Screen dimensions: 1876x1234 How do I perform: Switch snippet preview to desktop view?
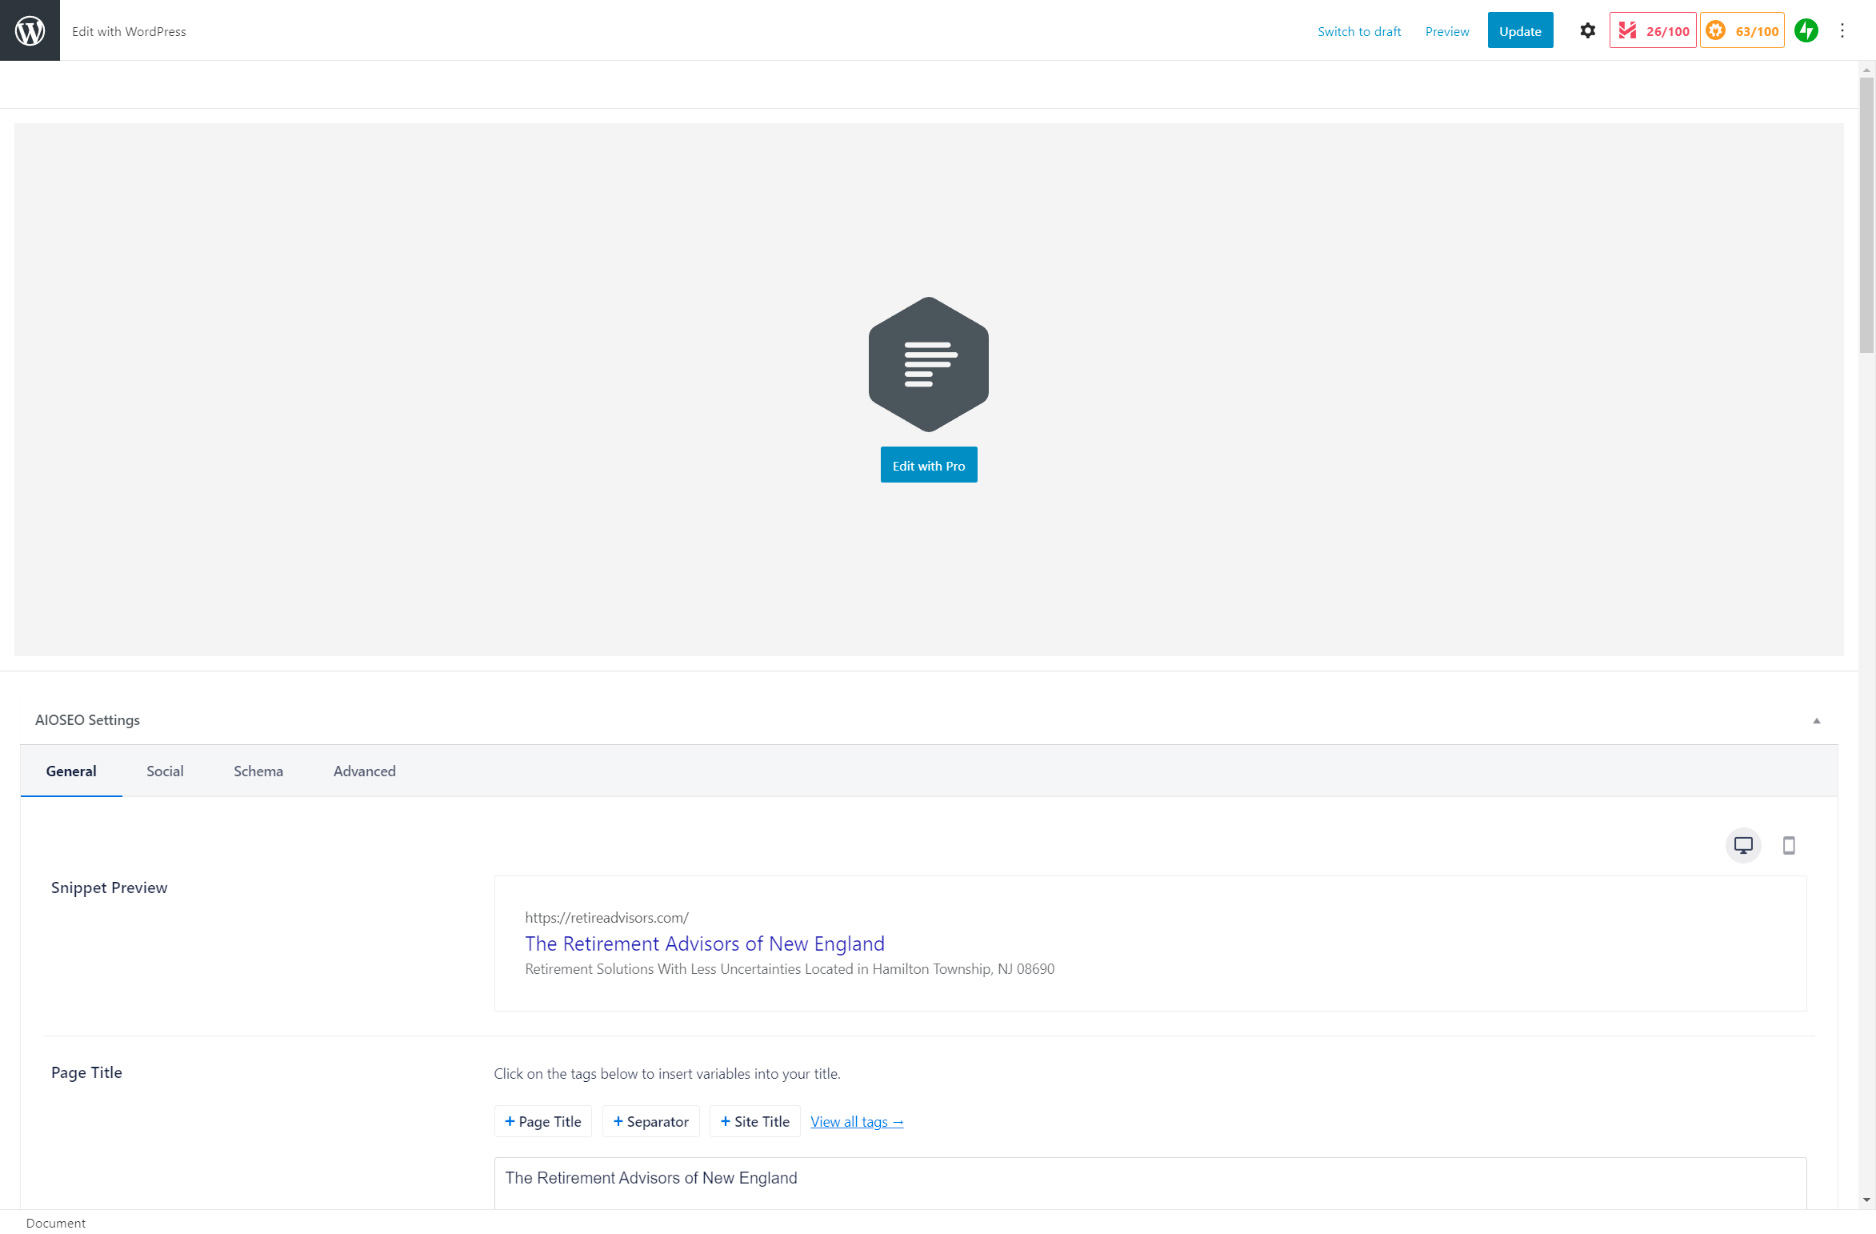[x=1743, y=846]
